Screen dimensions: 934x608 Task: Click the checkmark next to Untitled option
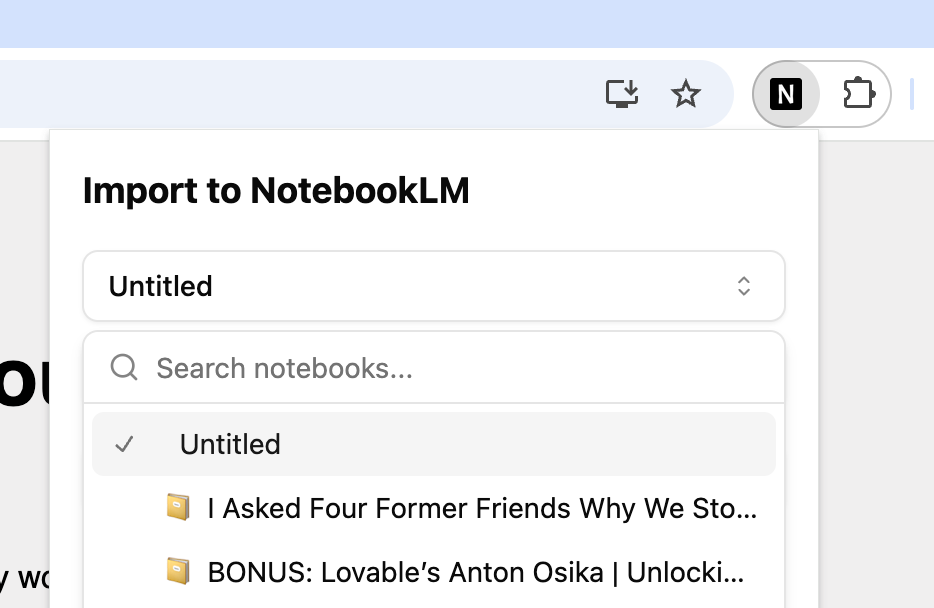point(124,444)
